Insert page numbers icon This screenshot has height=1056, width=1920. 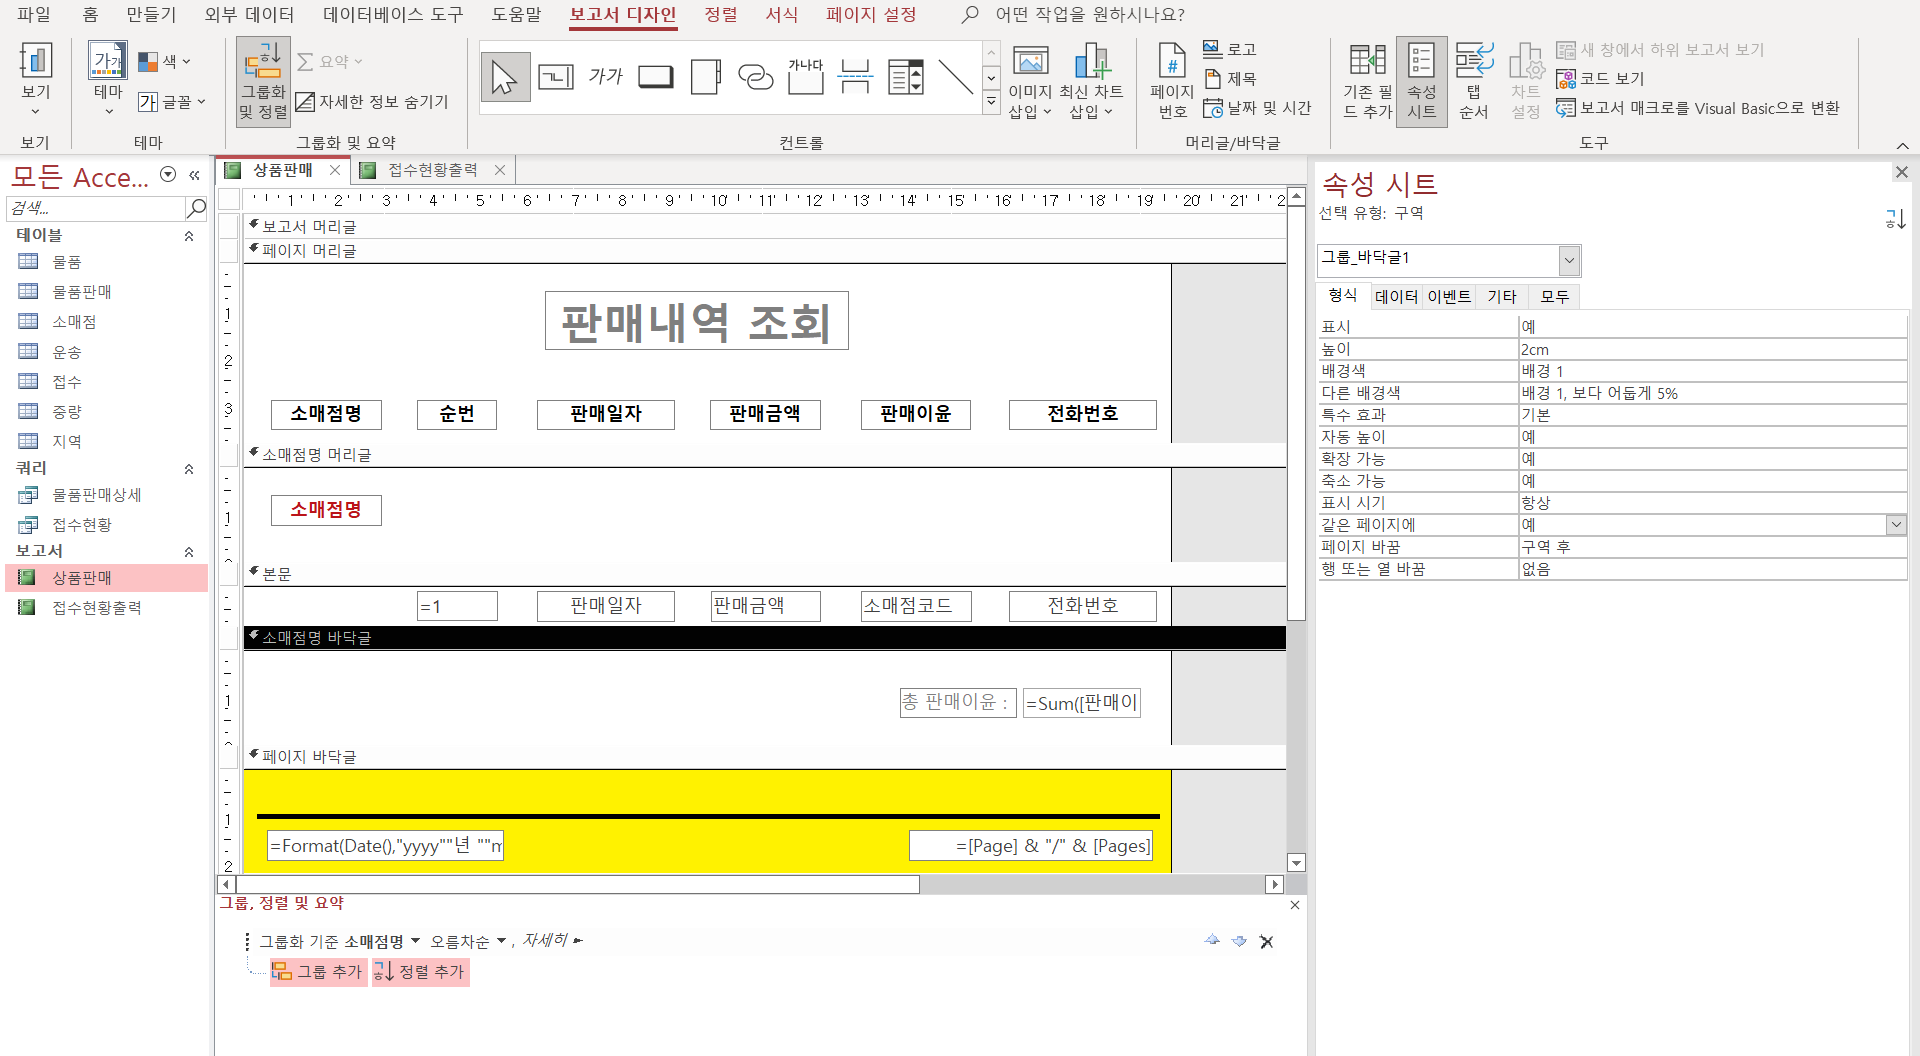[1171, 82]
